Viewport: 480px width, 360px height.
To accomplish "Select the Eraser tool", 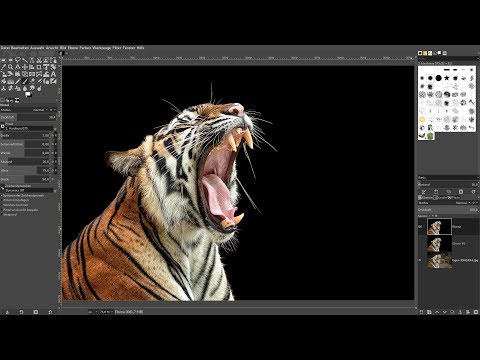I will point(32,81).
